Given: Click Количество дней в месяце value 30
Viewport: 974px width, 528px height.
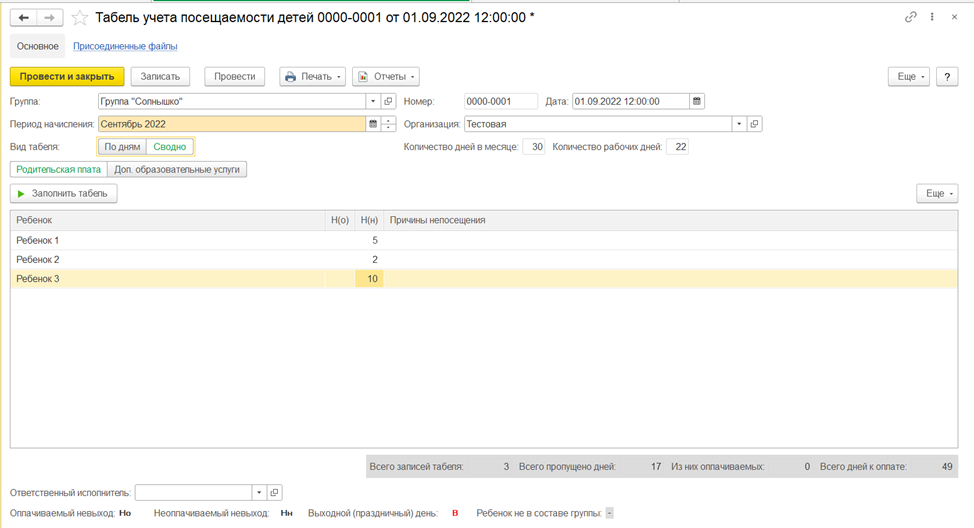Looking at the screenshot, I should tap(534, 147).
